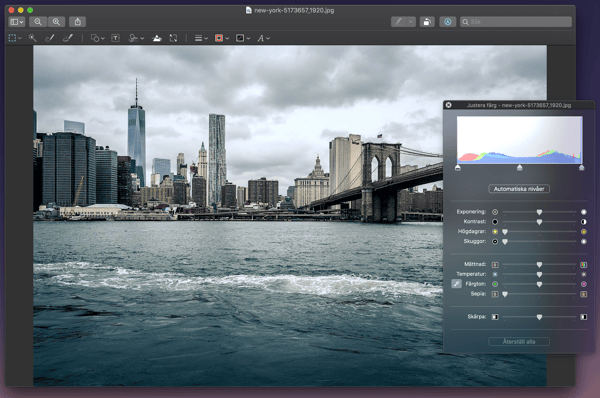Screen dimensions: 600x398
Task: Click the color histogram display
Action: pos(520,140)
